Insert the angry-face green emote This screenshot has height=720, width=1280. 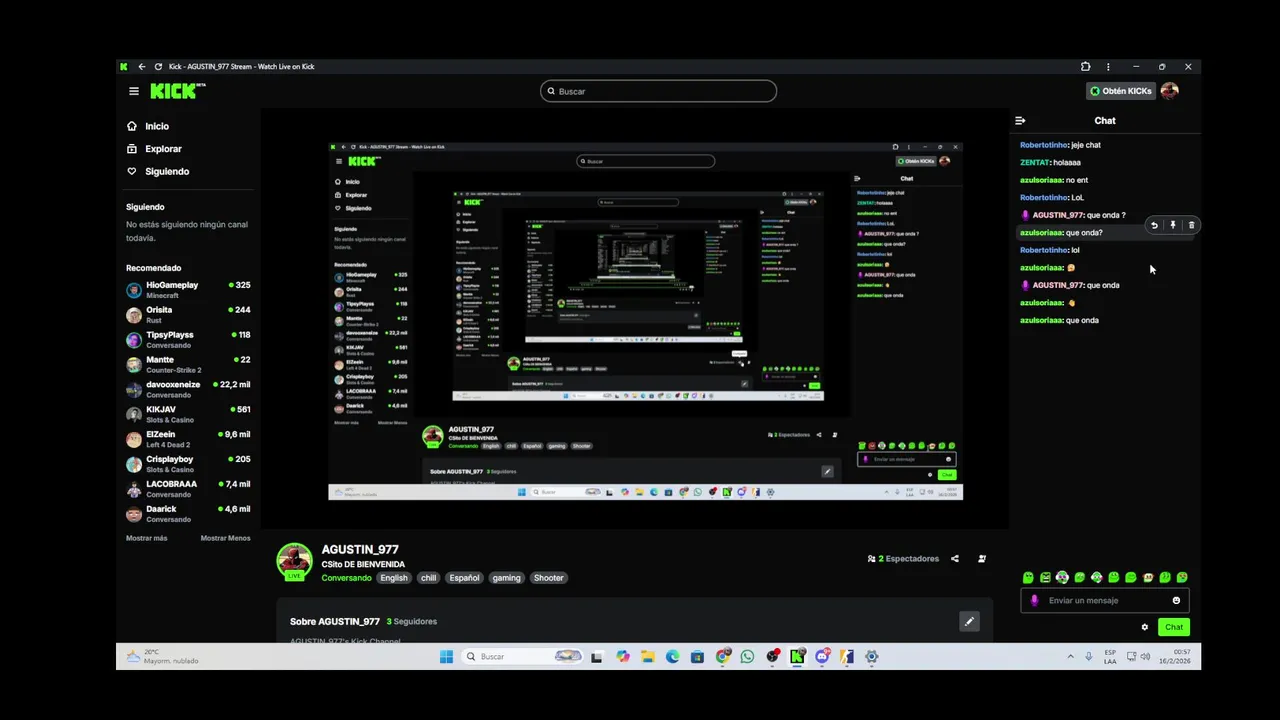click(x=1045, y=577)
